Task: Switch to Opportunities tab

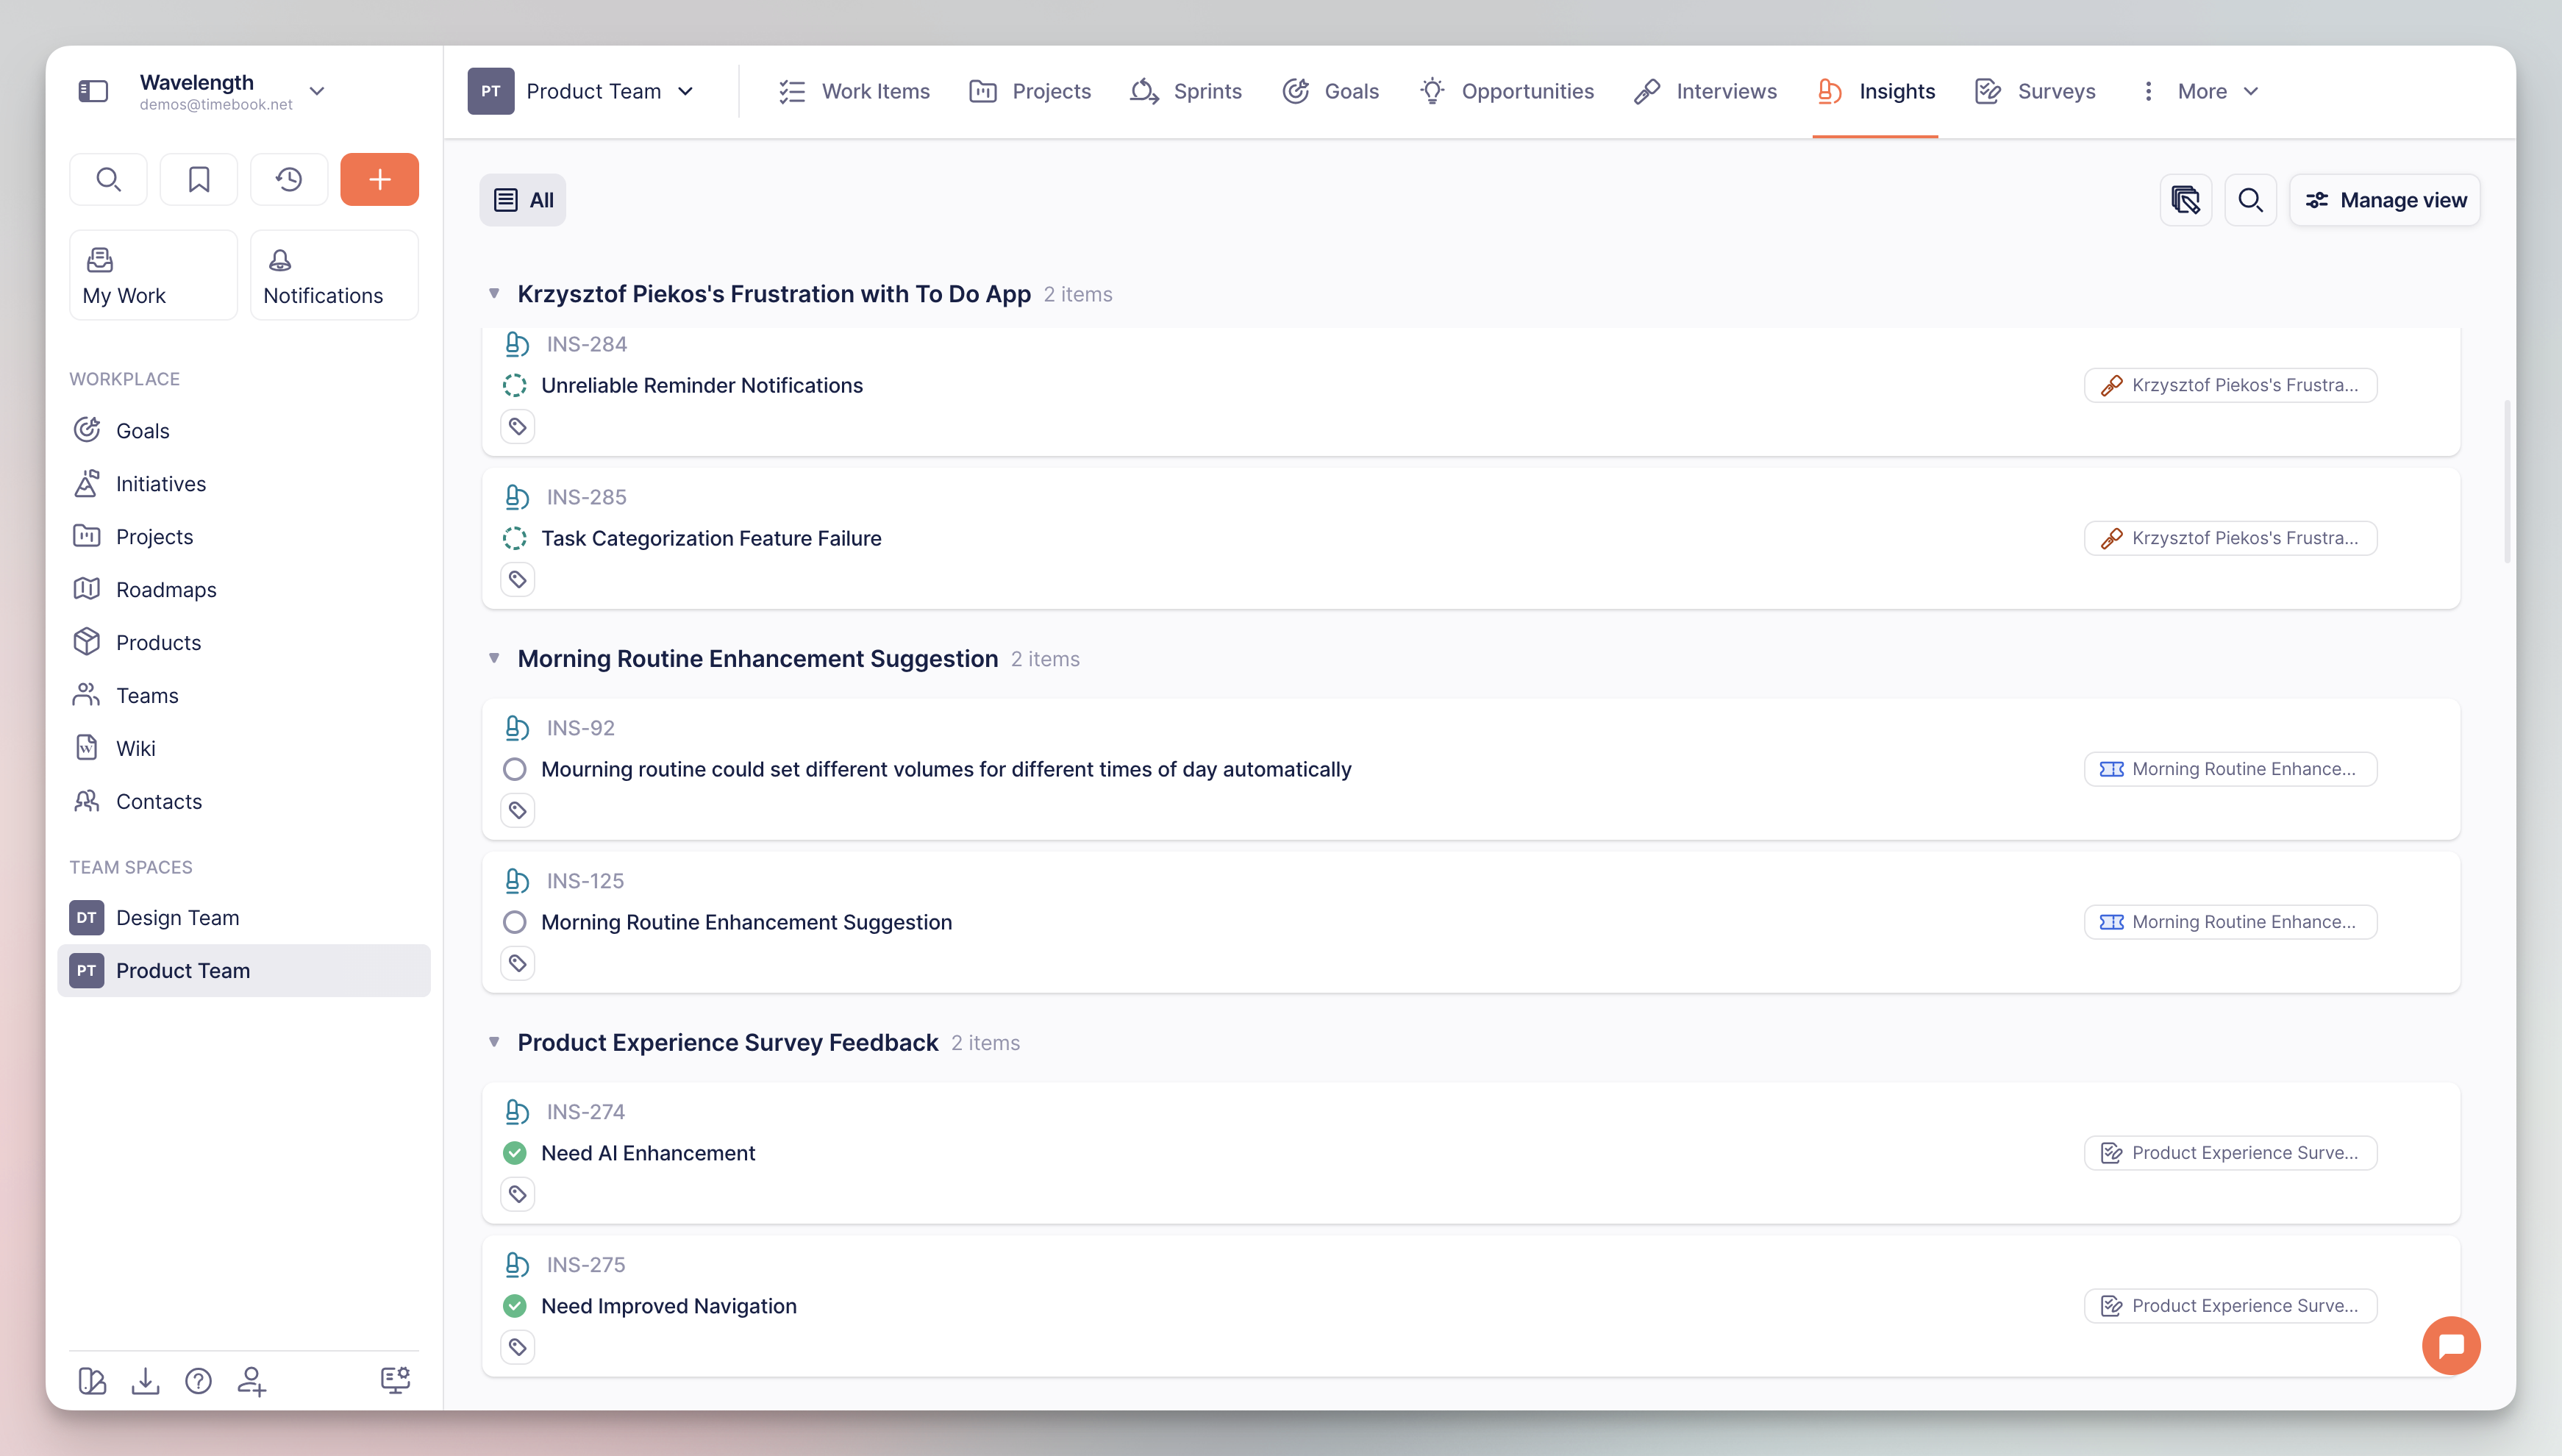Action: [1507, 91]
